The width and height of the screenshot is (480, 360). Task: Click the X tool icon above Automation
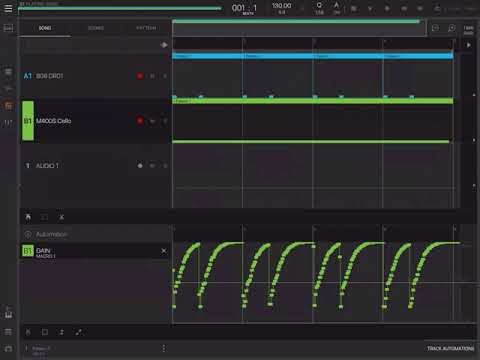coord(62,217)
